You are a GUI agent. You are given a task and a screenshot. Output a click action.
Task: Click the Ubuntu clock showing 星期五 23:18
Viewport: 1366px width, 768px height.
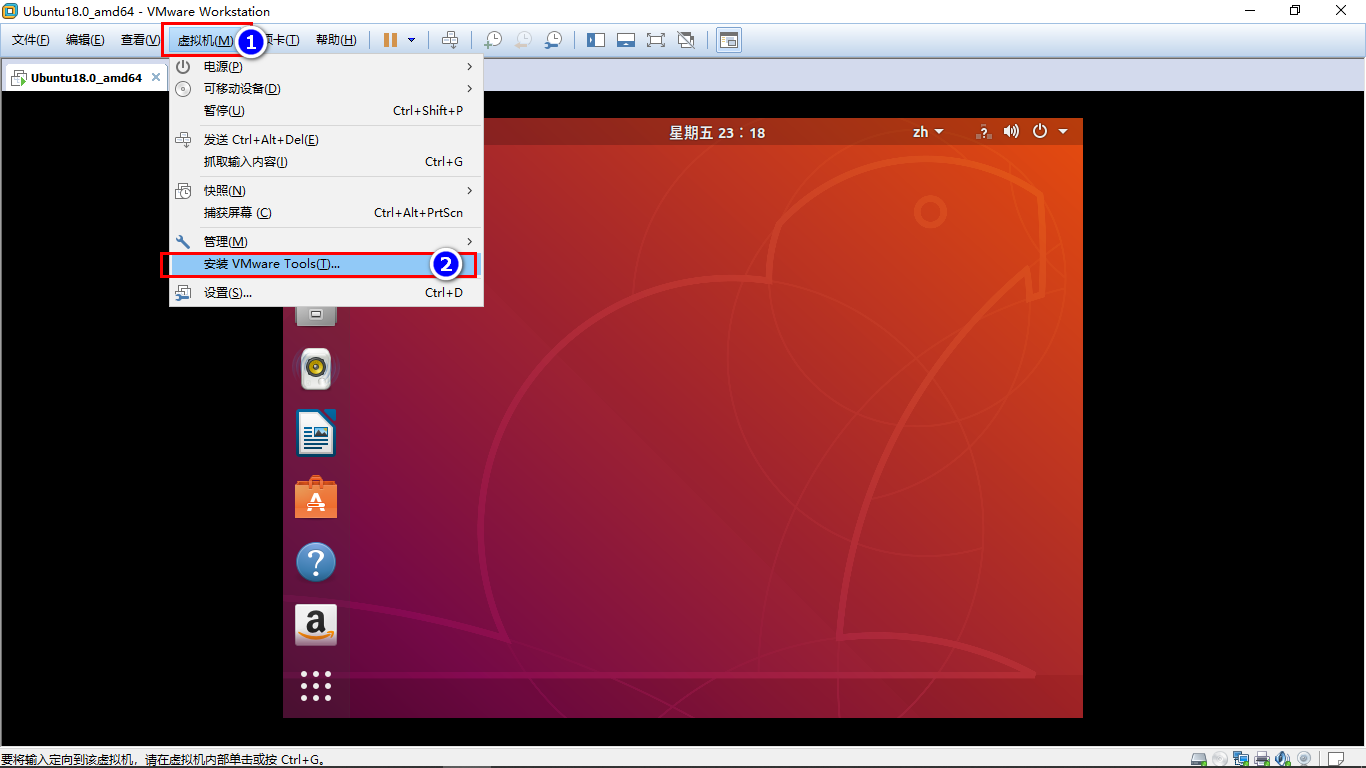717,132
